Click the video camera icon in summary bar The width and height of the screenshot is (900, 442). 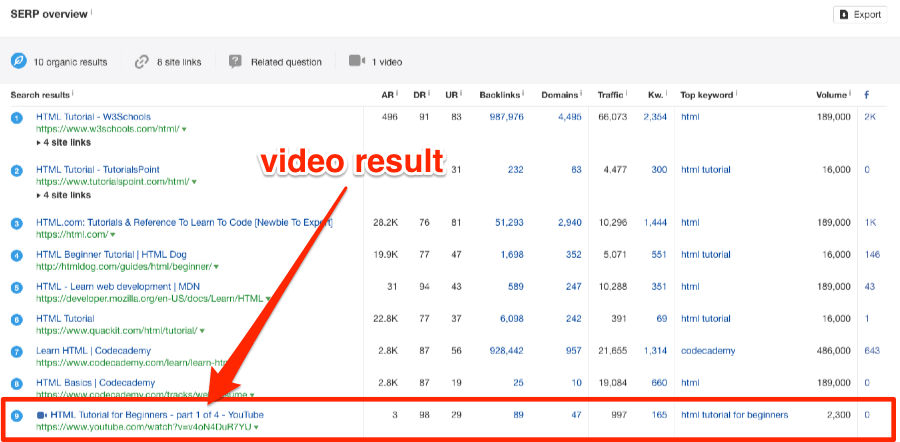356,62
